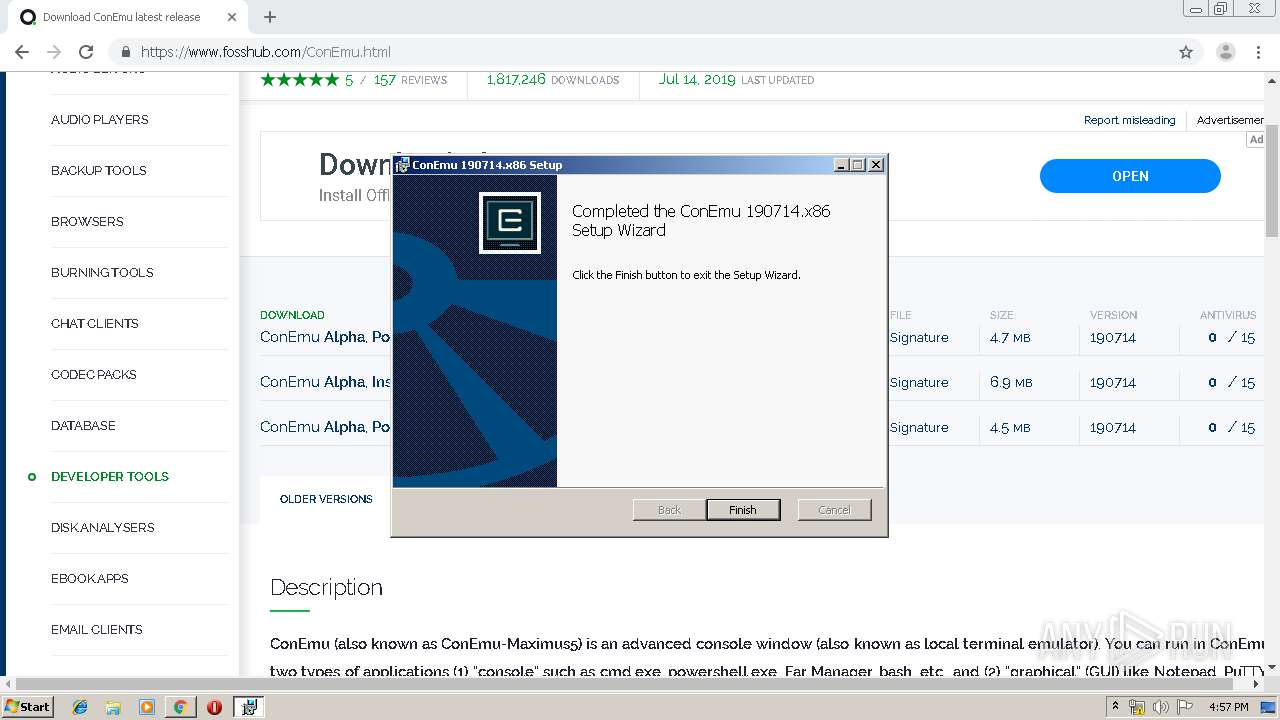
Task: Click the Action Center flag icon
Action: tap(1185, 707)
